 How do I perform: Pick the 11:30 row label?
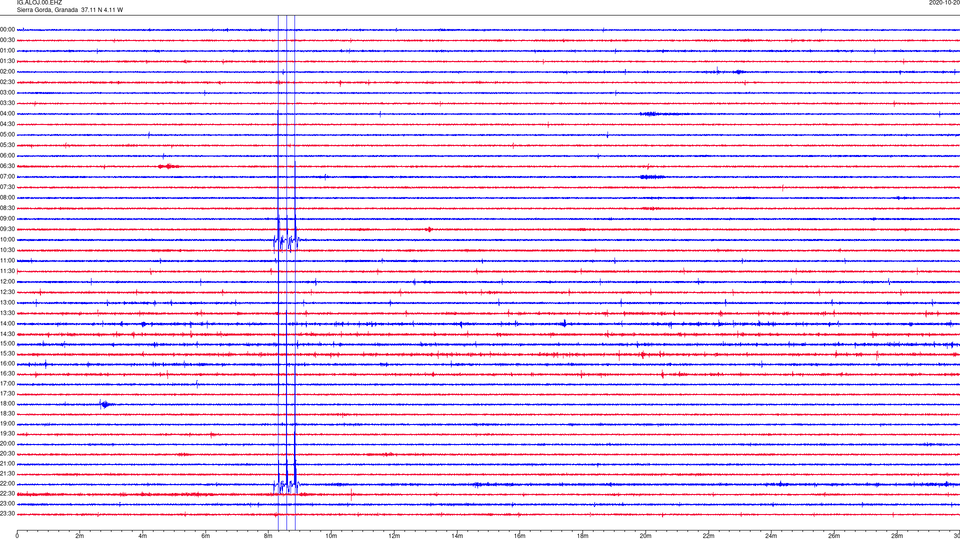point(7,271)
